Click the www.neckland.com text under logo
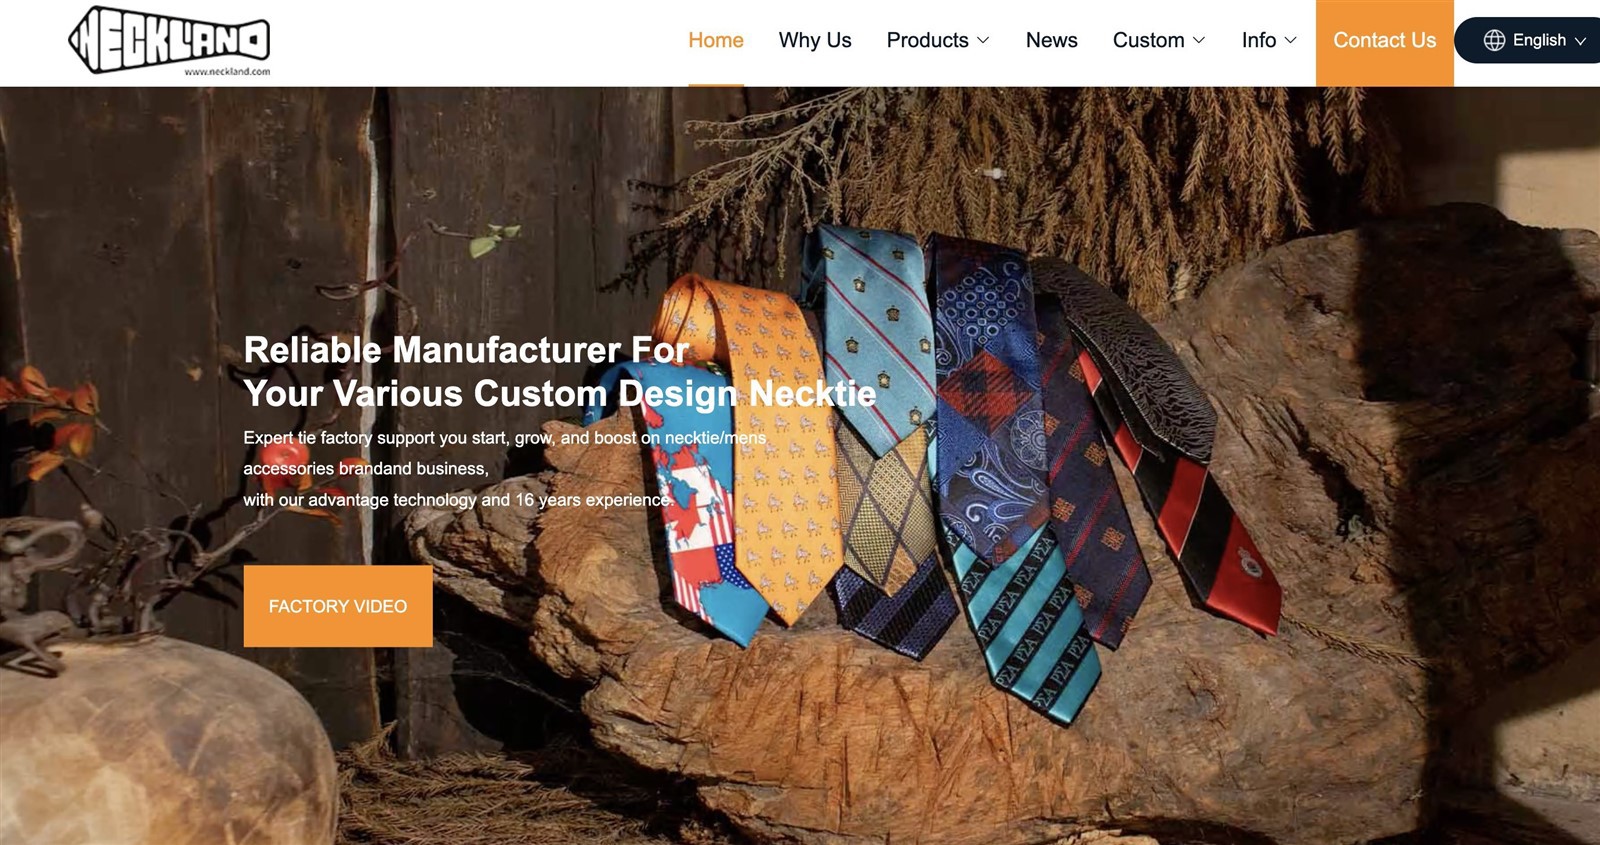The height and width of the screenshot is (845, 1600). (227, 72)
